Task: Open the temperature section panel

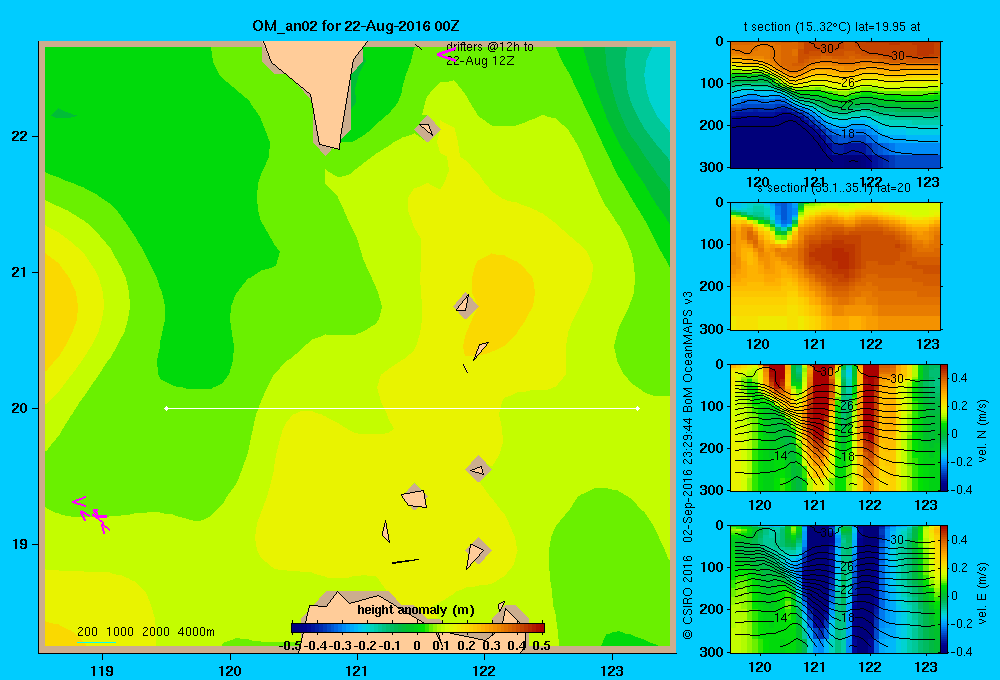Action: coord(835,105)
